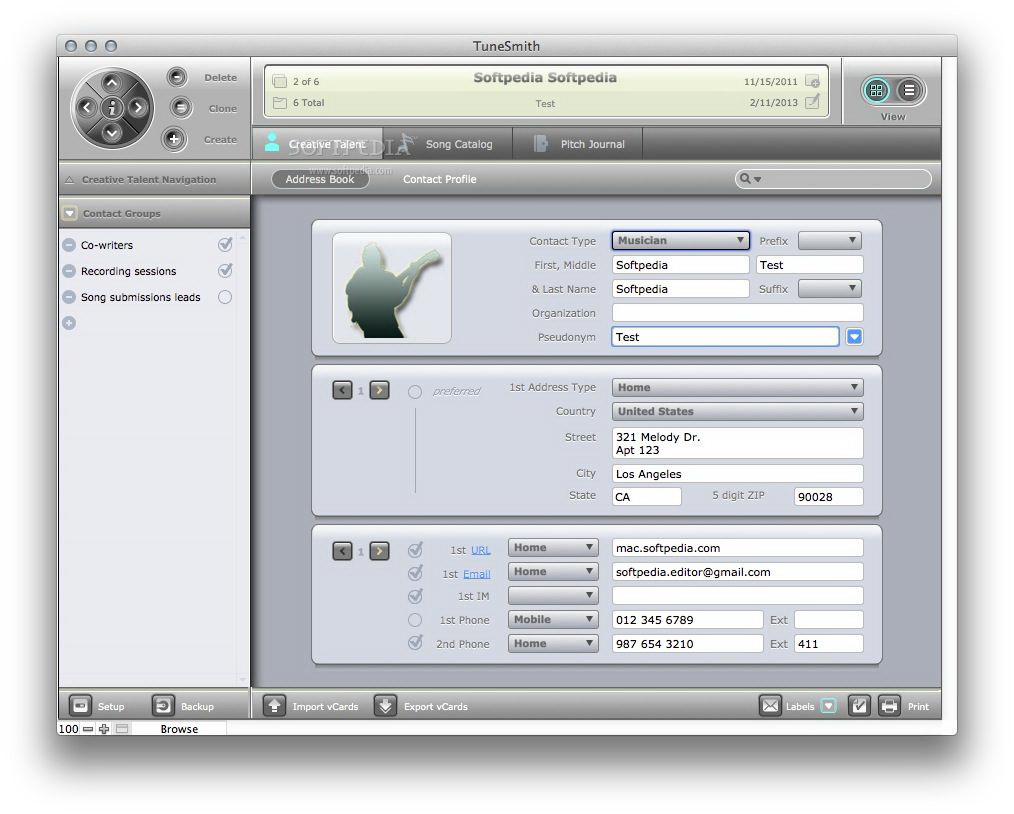Click the Labels envelope icon

coord(770,706)
